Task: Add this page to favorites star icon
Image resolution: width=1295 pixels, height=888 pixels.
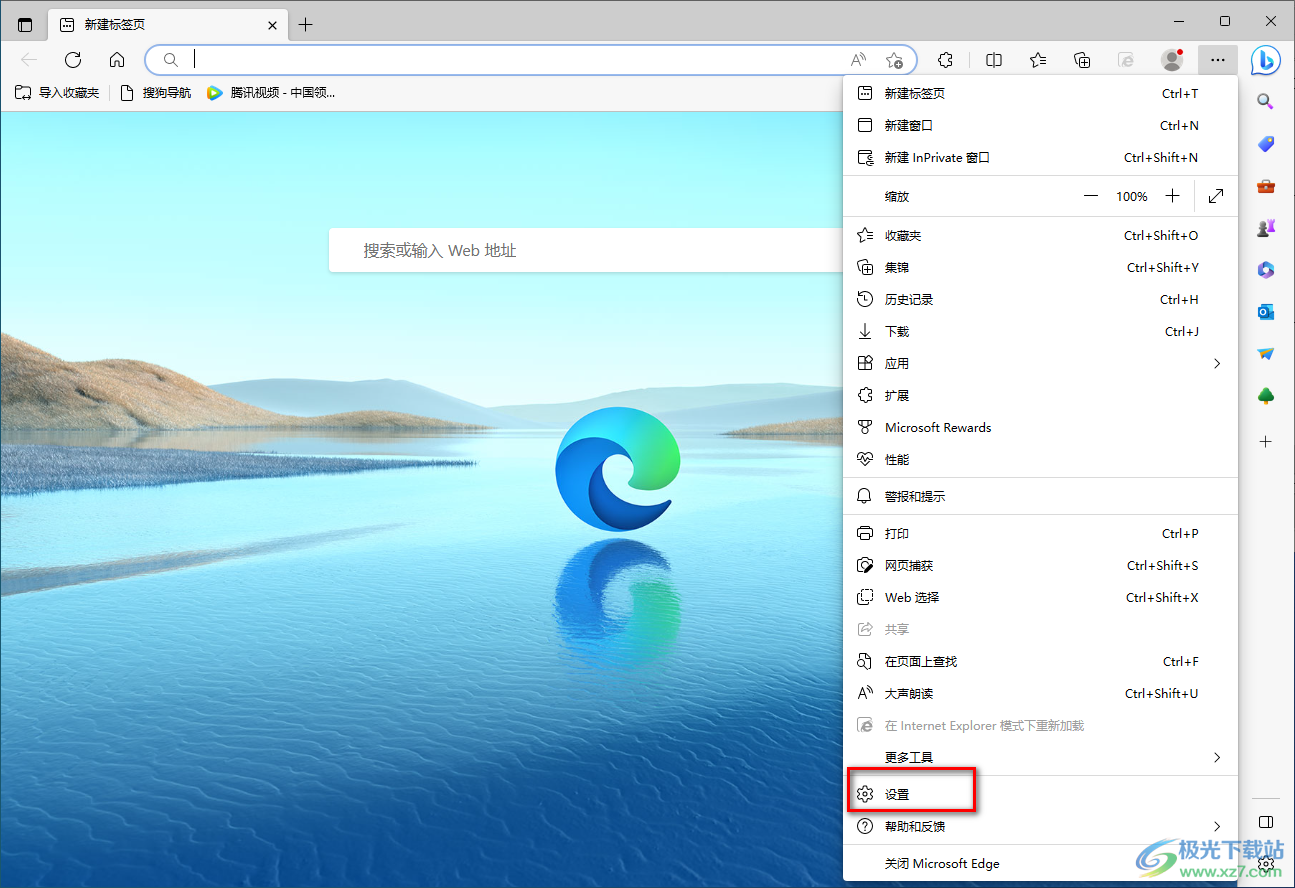Action: [894, 60]
